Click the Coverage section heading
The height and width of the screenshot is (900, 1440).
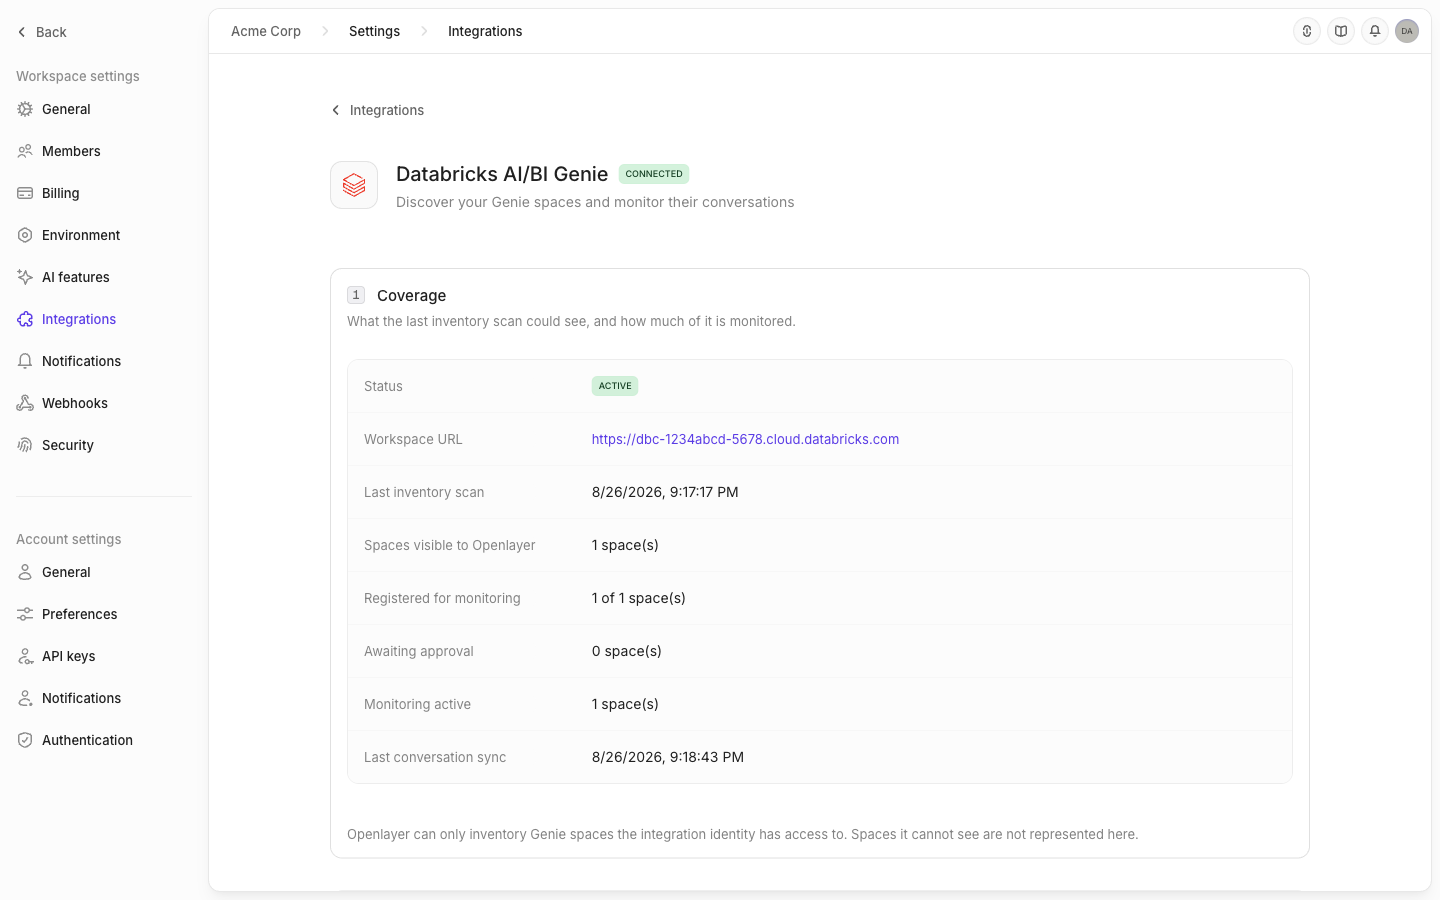(411, 295)
